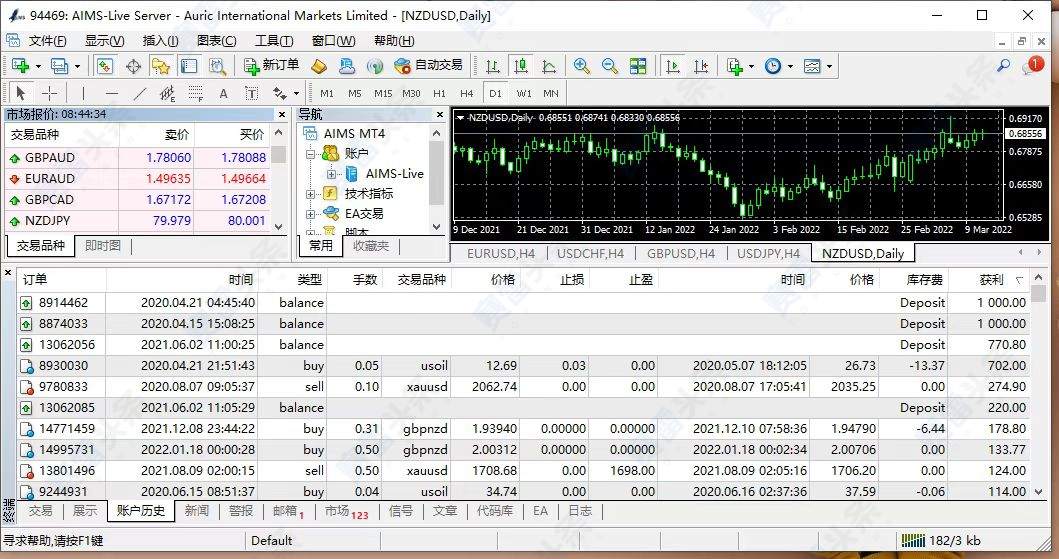
Task: Click the 新订单 new order button
Action: point(272,65)
